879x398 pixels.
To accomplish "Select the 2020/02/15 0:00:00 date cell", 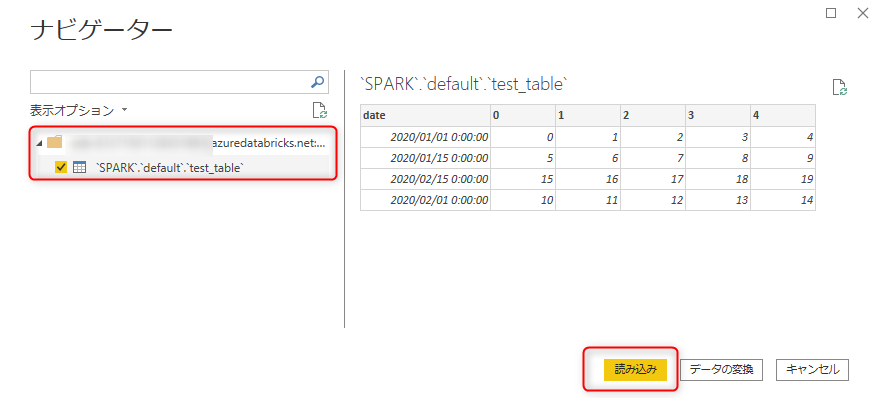I will click(x=425, y=179).
